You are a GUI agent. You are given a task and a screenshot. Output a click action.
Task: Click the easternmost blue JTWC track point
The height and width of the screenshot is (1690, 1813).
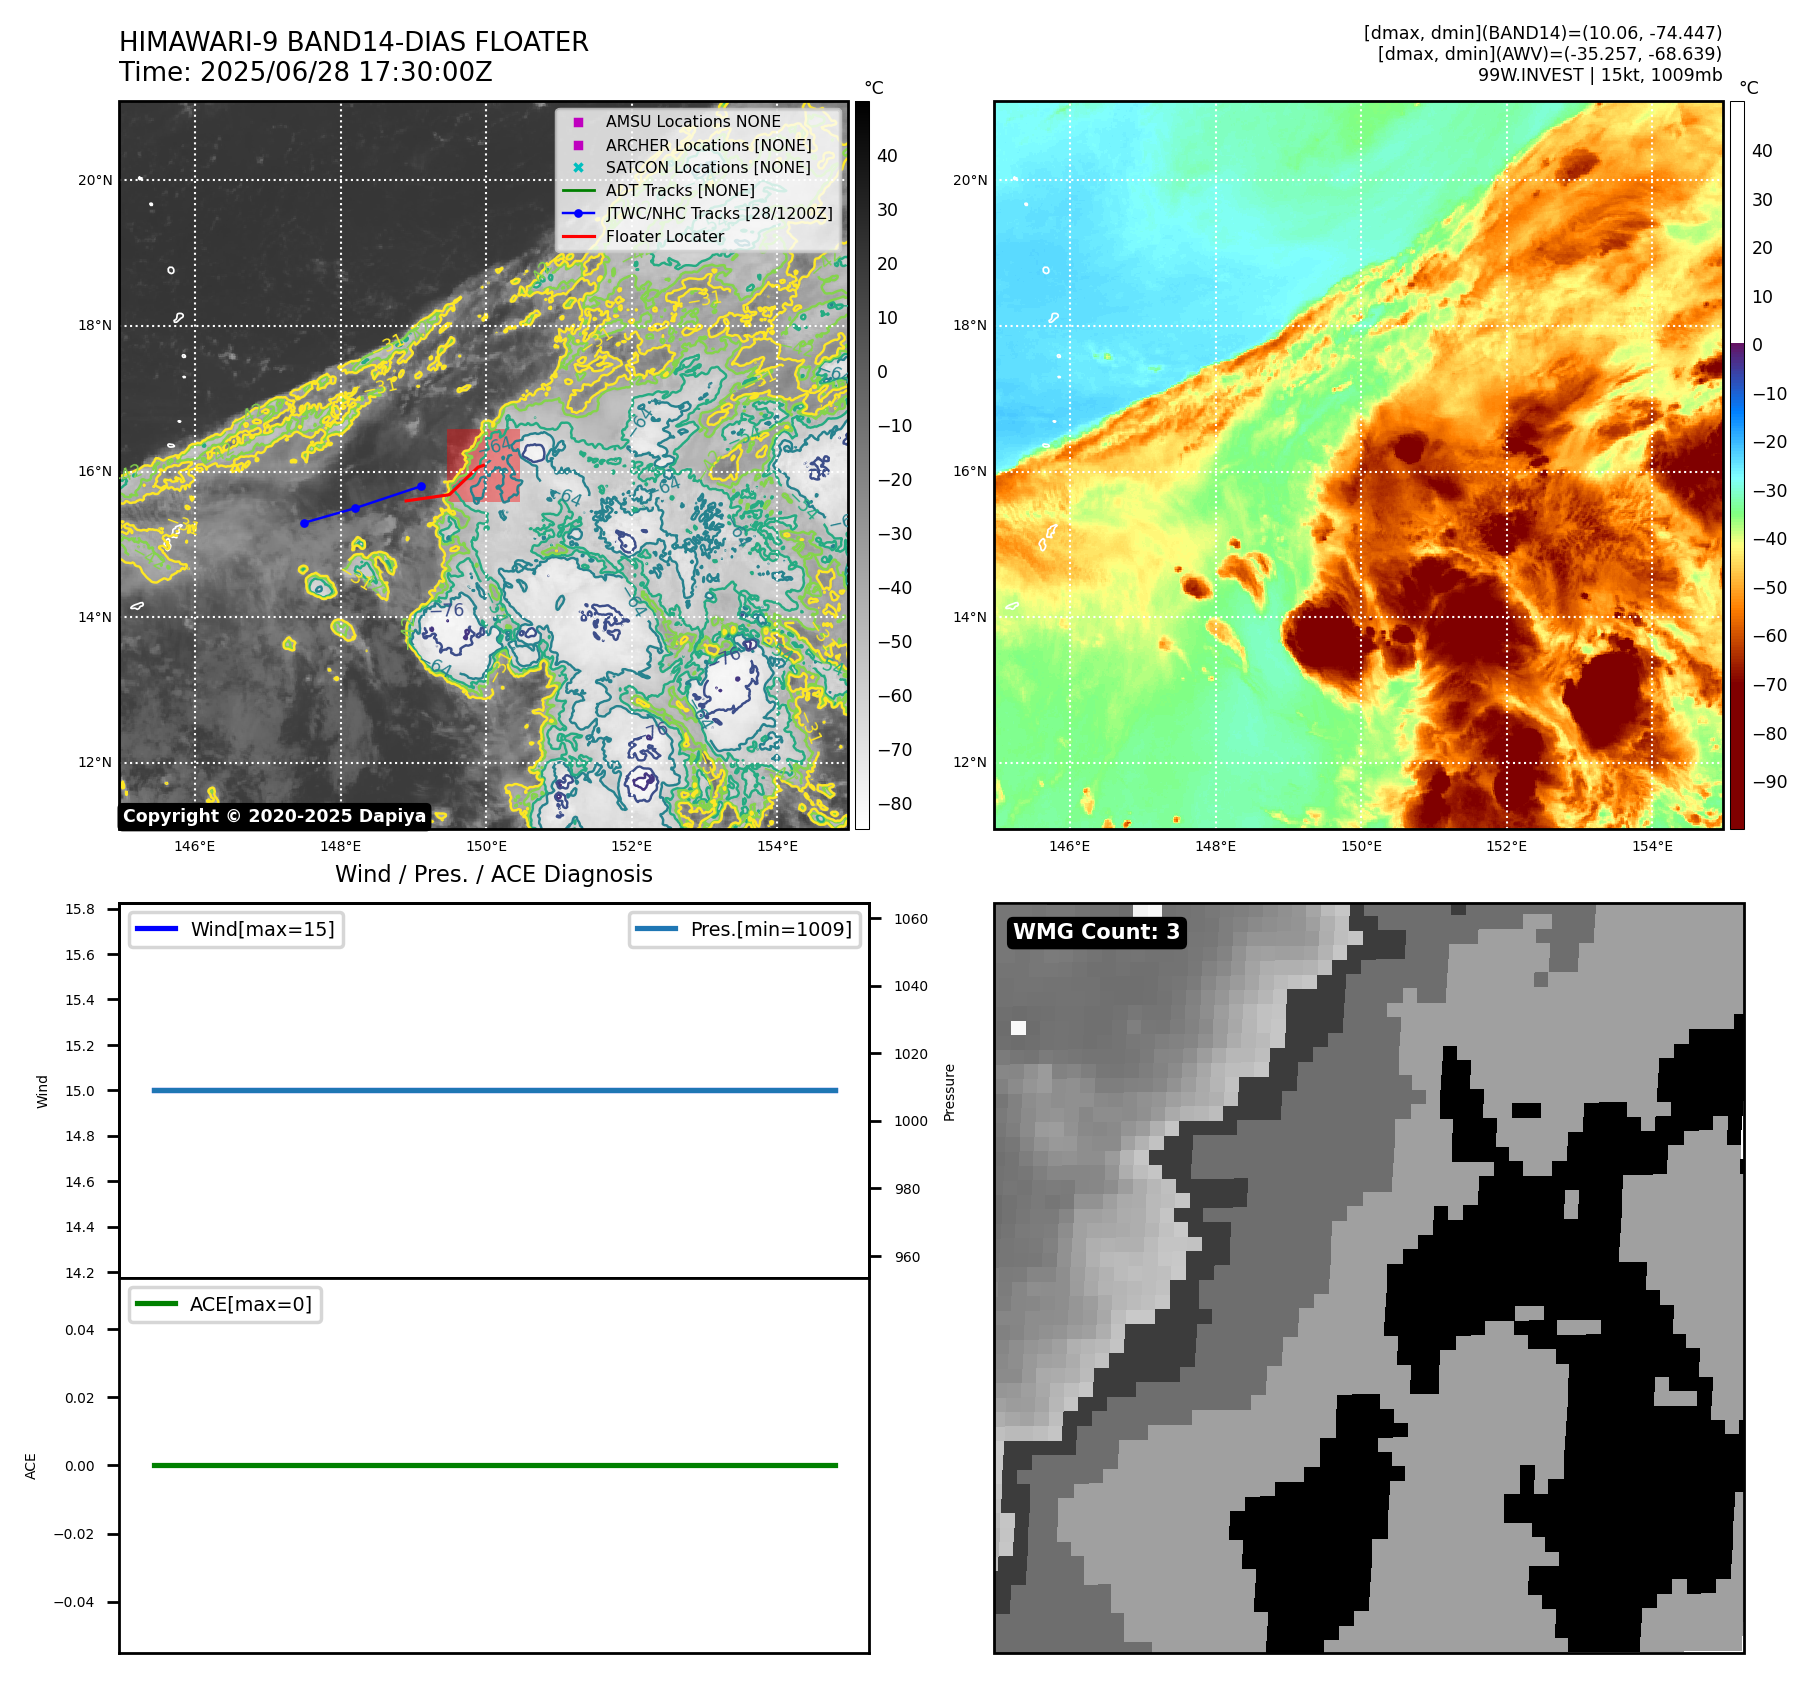(421, 487)
